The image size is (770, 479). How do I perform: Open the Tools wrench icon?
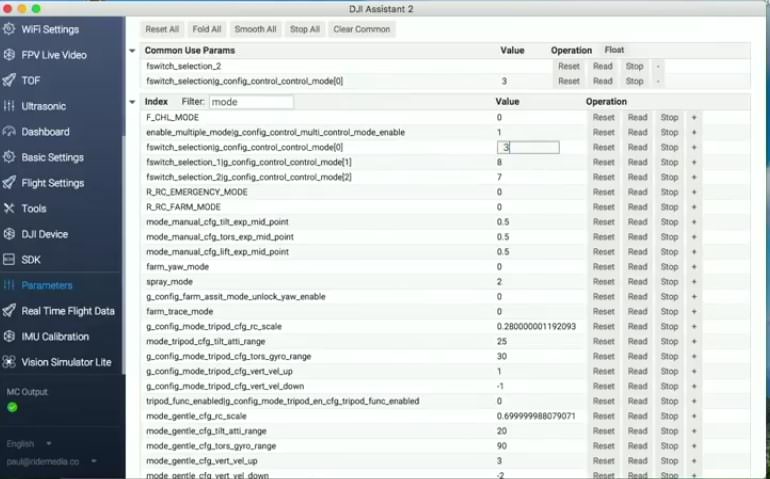click(x=9, y=208)
